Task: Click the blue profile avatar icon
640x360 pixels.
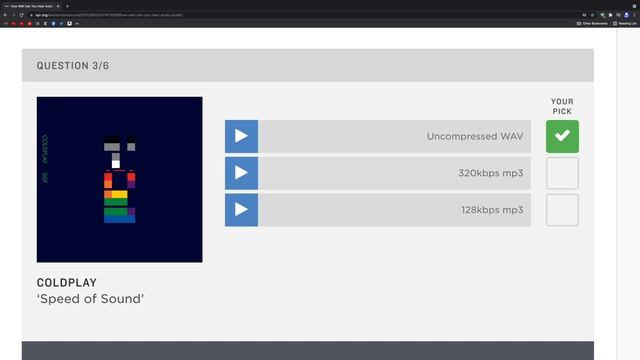Action: tap(627, 15)
